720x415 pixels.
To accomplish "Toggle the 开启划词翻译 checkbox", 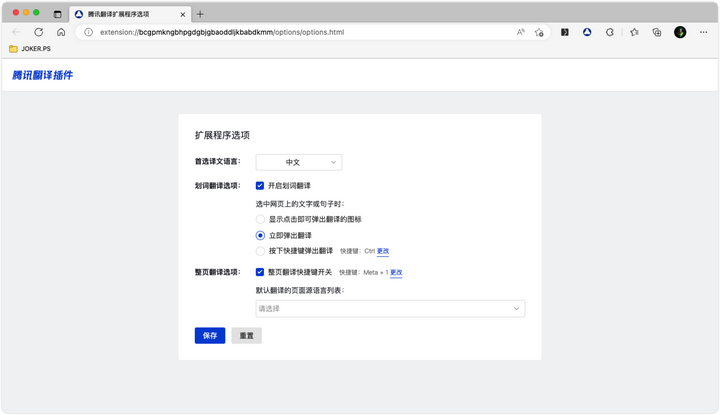I will 260,185.
